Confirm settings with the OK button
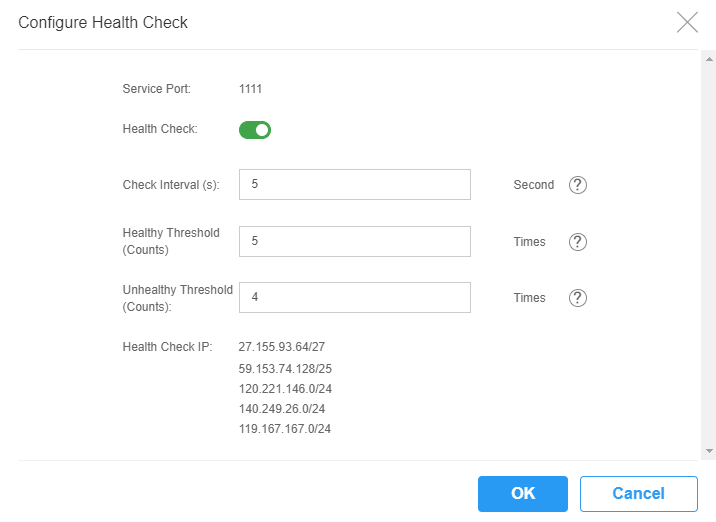Image resolution: width=716 pixels, height=522 pixels. pyautogui.click(x=523, y=494)
